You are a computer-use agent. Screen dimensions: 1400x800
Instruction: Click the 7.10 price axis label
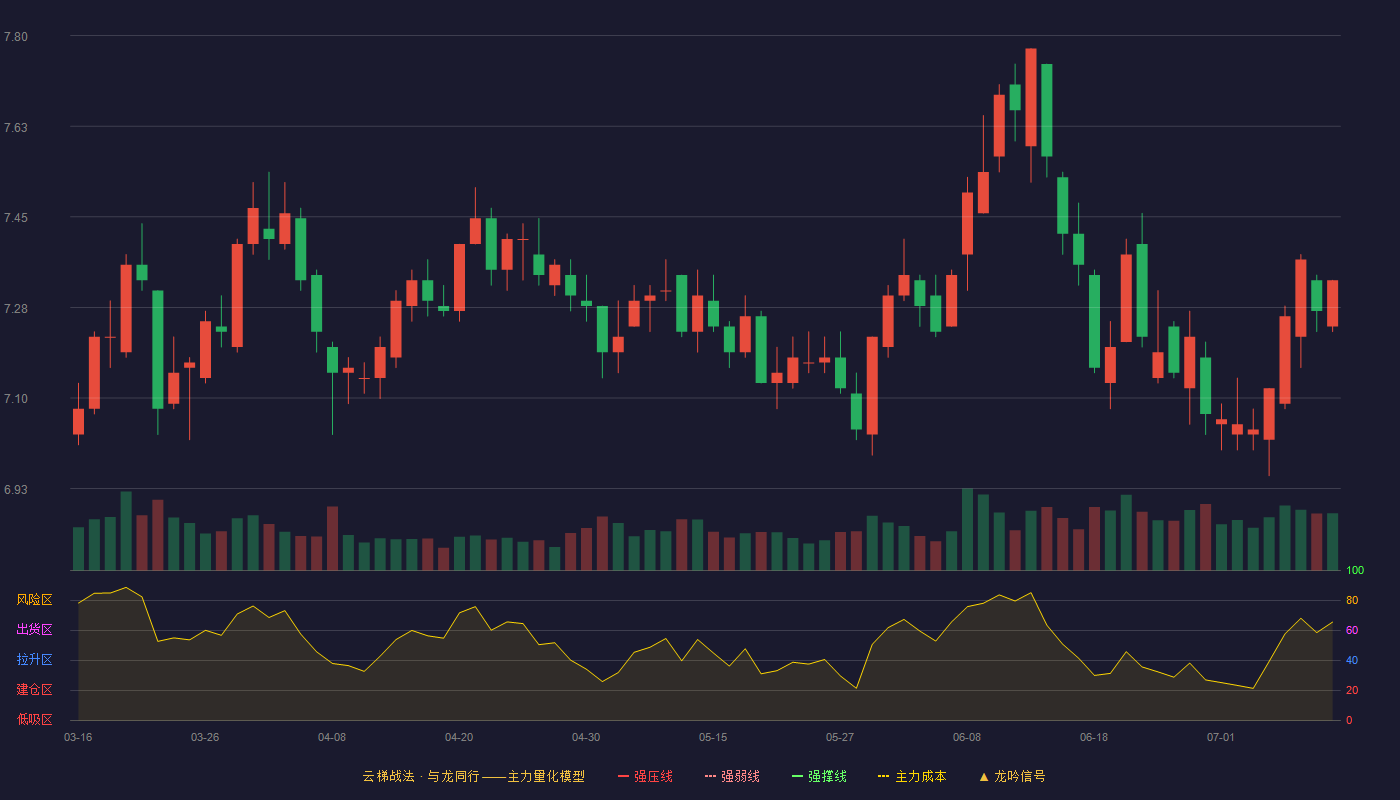tap(16, 399)
